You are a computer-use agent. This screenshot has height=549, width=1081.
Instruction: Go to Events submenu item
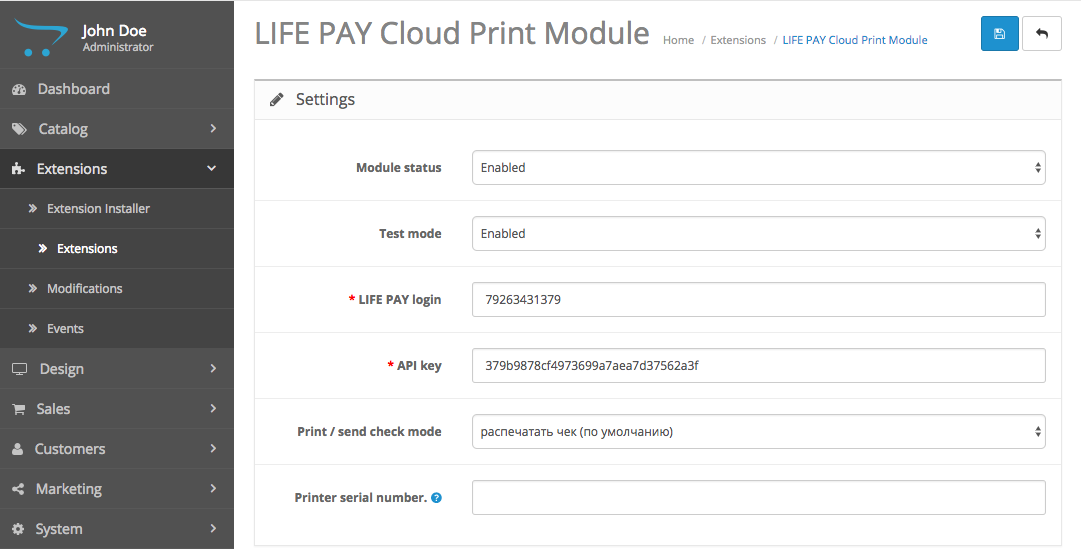click(117, 328)
